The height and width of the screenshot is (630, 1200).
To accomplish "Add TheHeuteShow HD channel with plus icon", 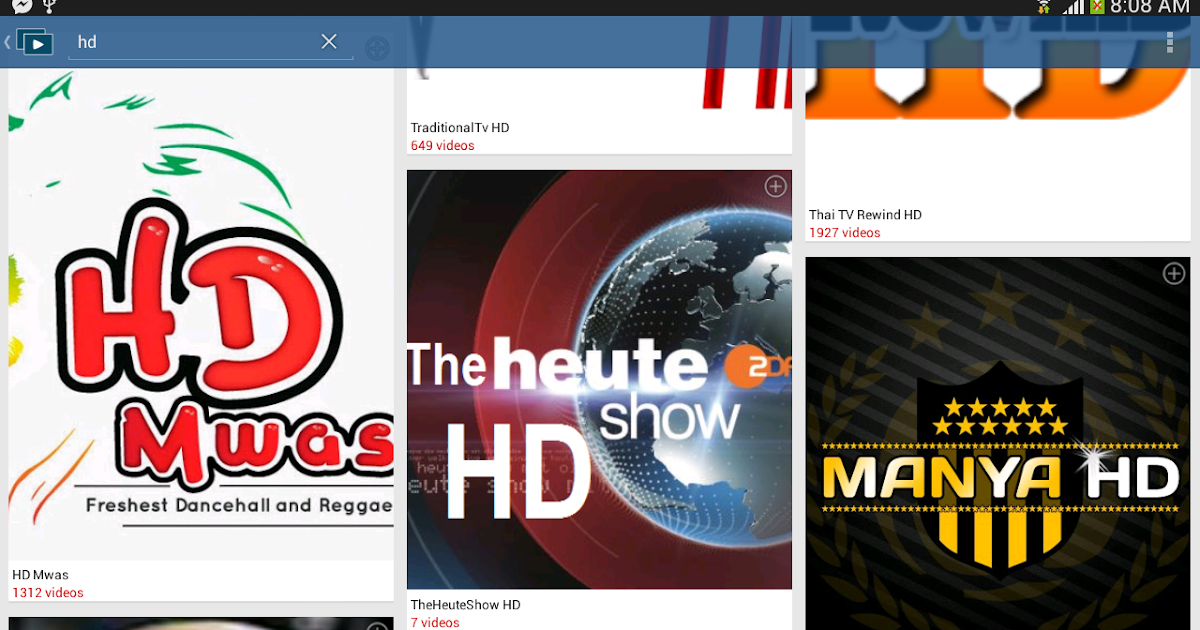I will pos(776,186).
